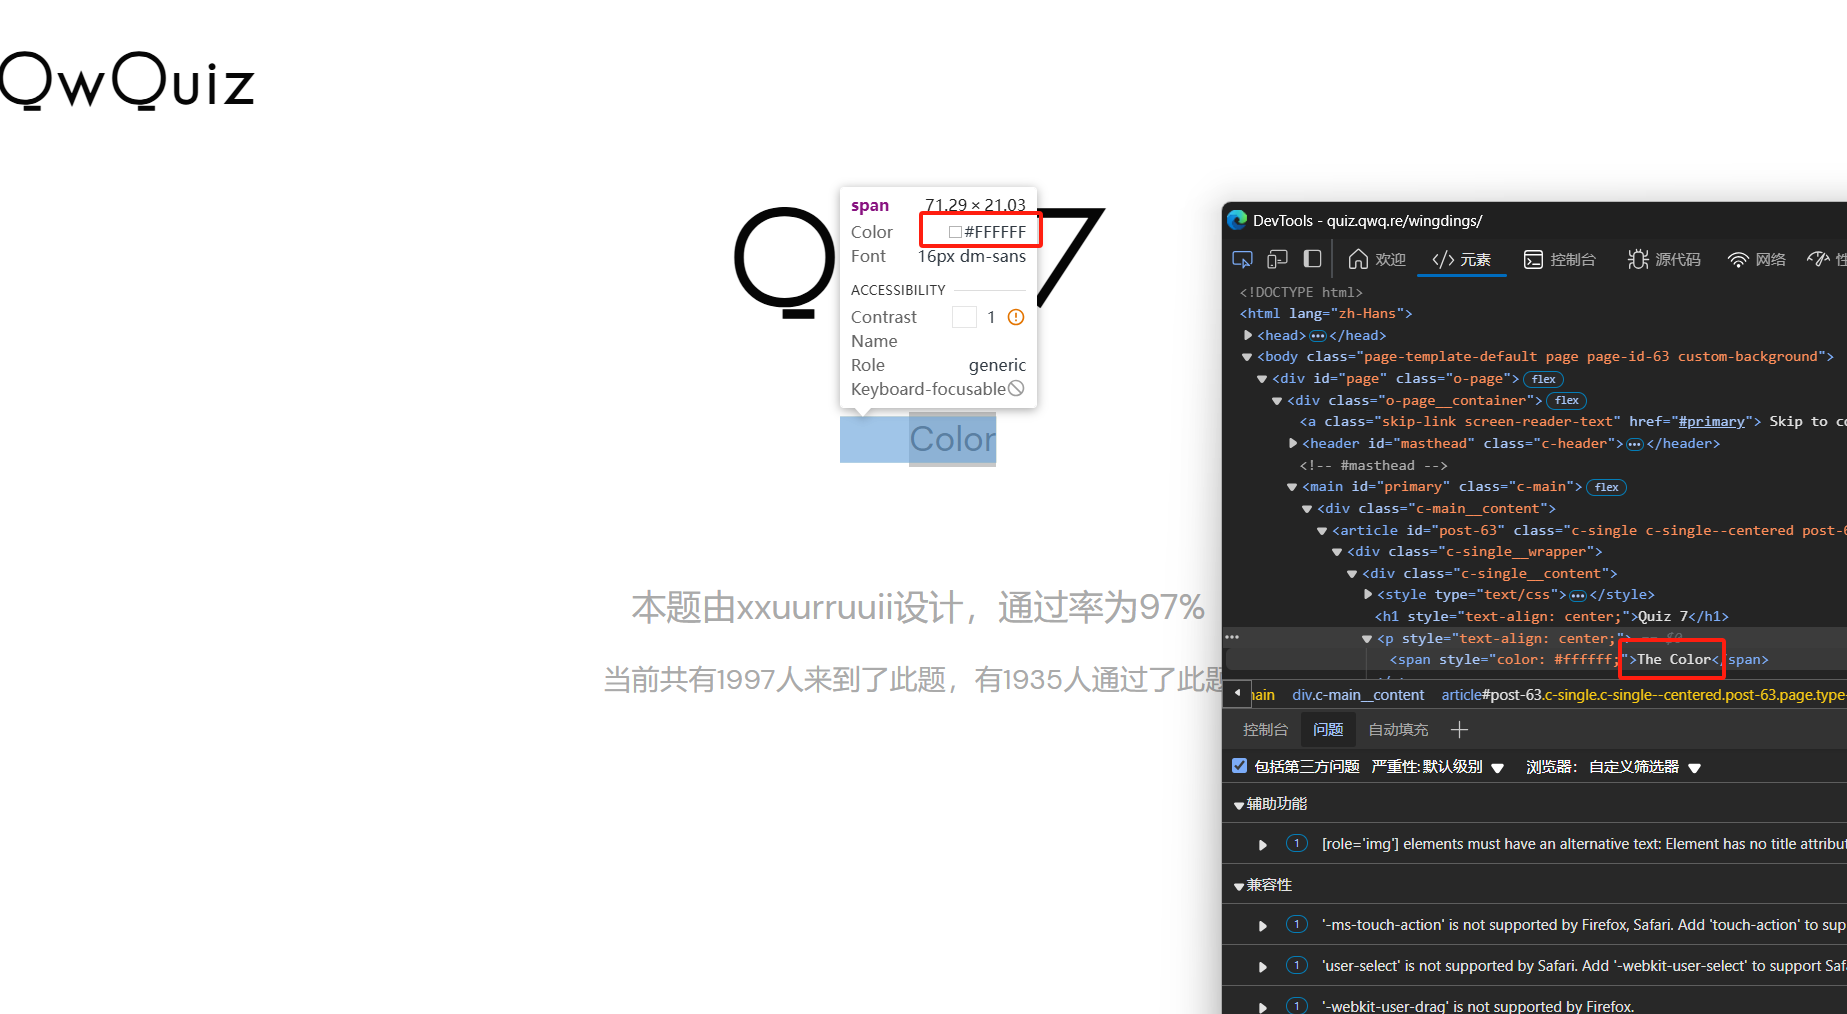
Task: Click the ellipsis badge inside header element
Action: pos(1635,444)
